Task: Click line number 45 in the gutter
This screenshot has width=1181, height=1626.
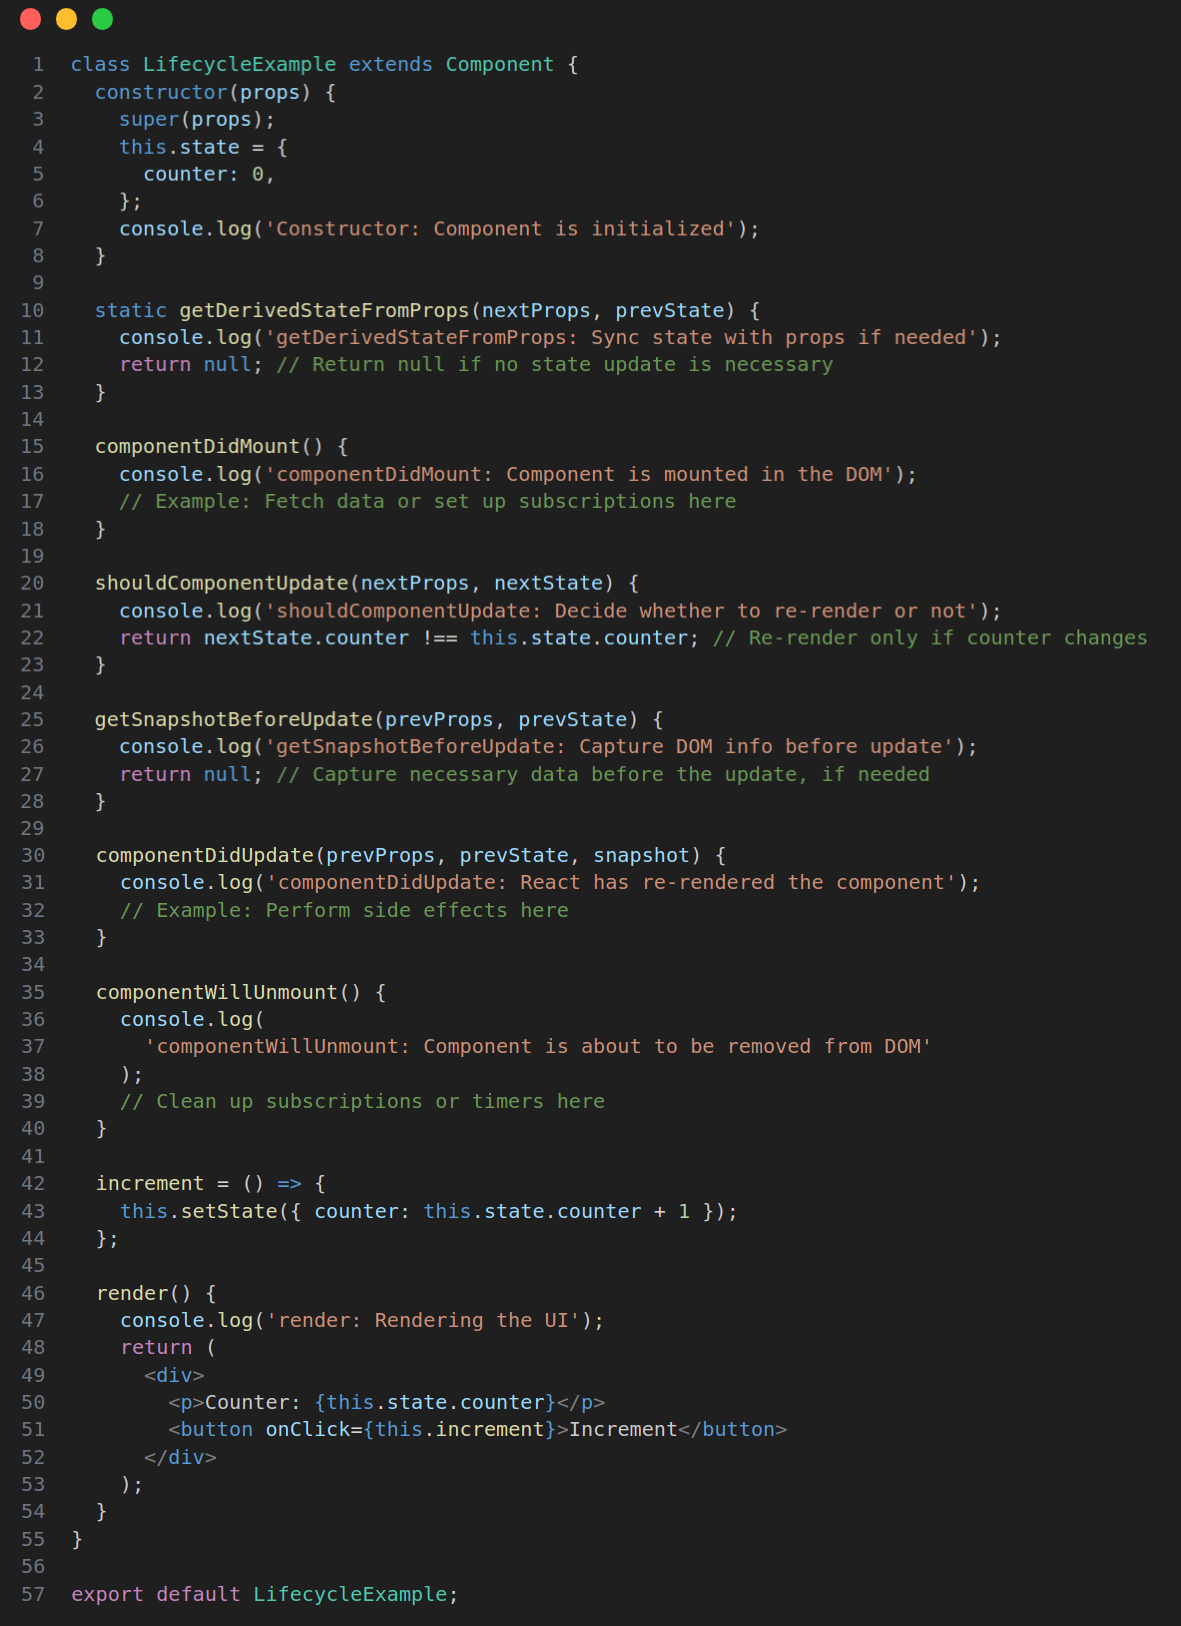Action: pos(32,1265)
